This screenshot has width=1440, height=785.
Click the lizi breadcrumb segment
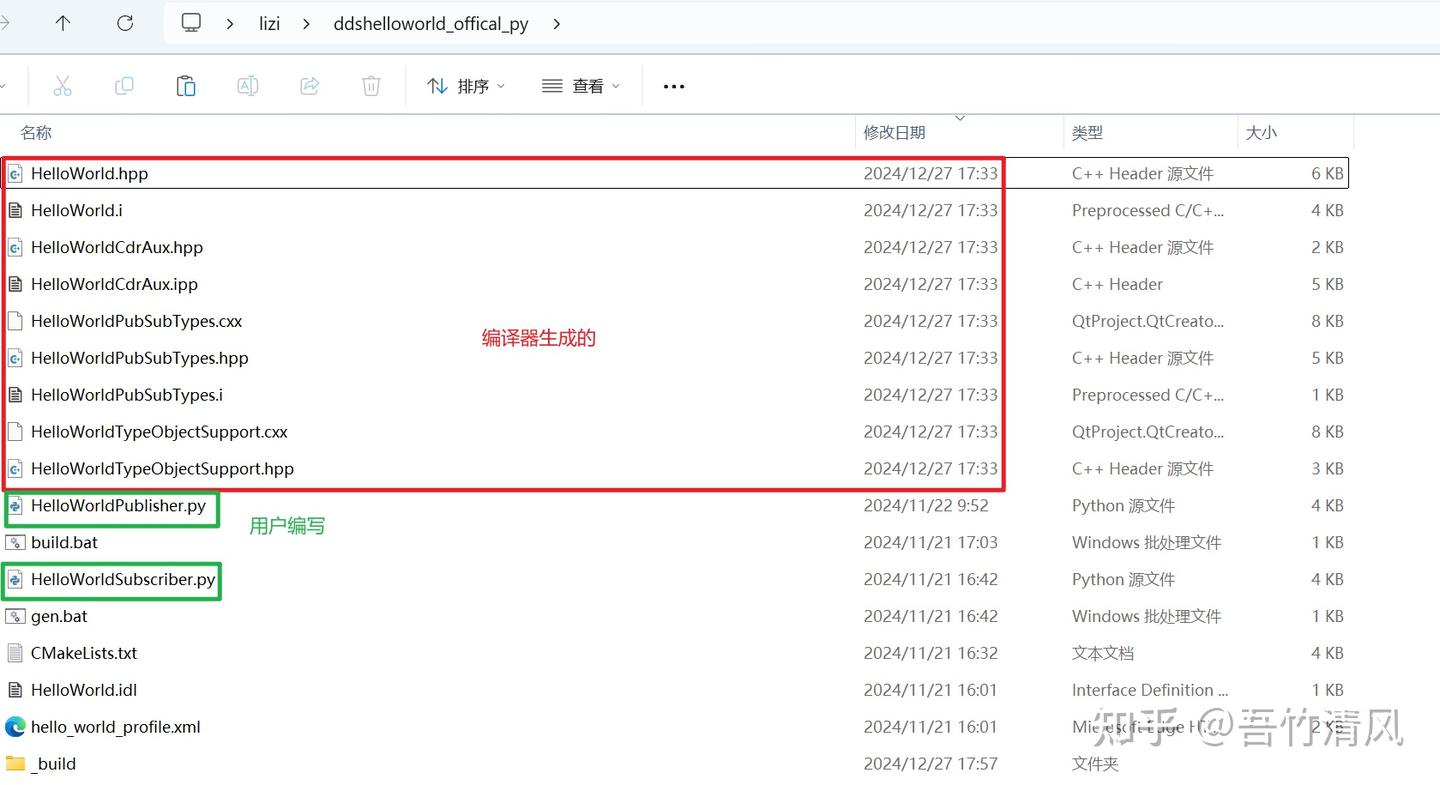[269, 24]
